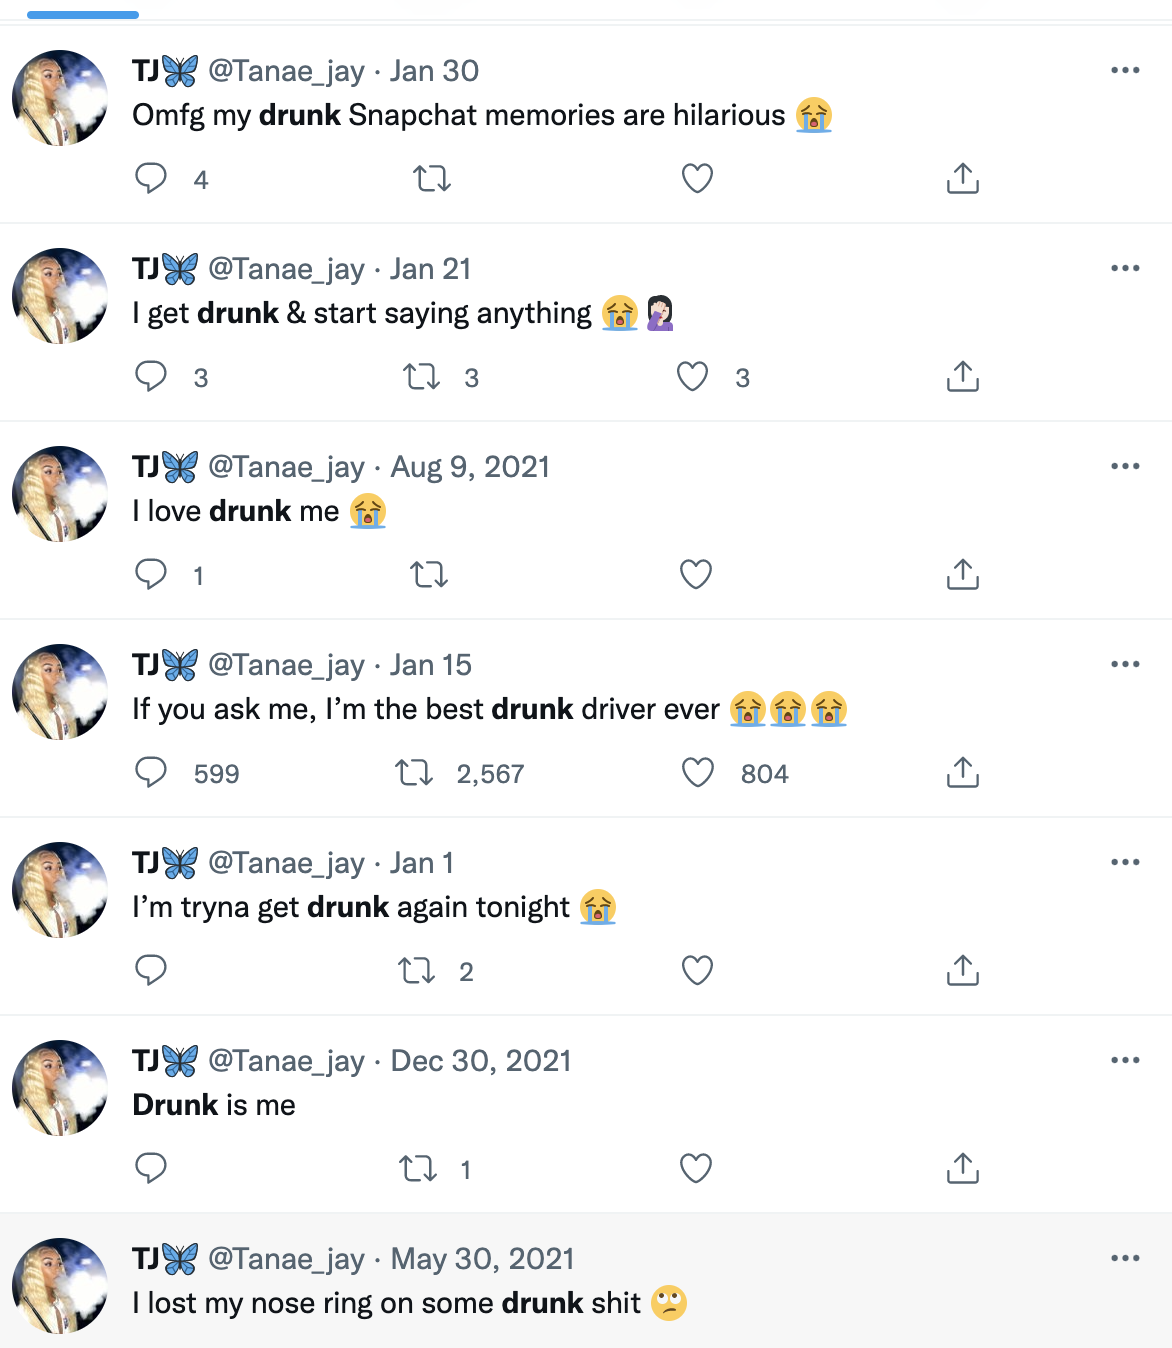Retweet the best drunk driver tweet

pos(414,773)
